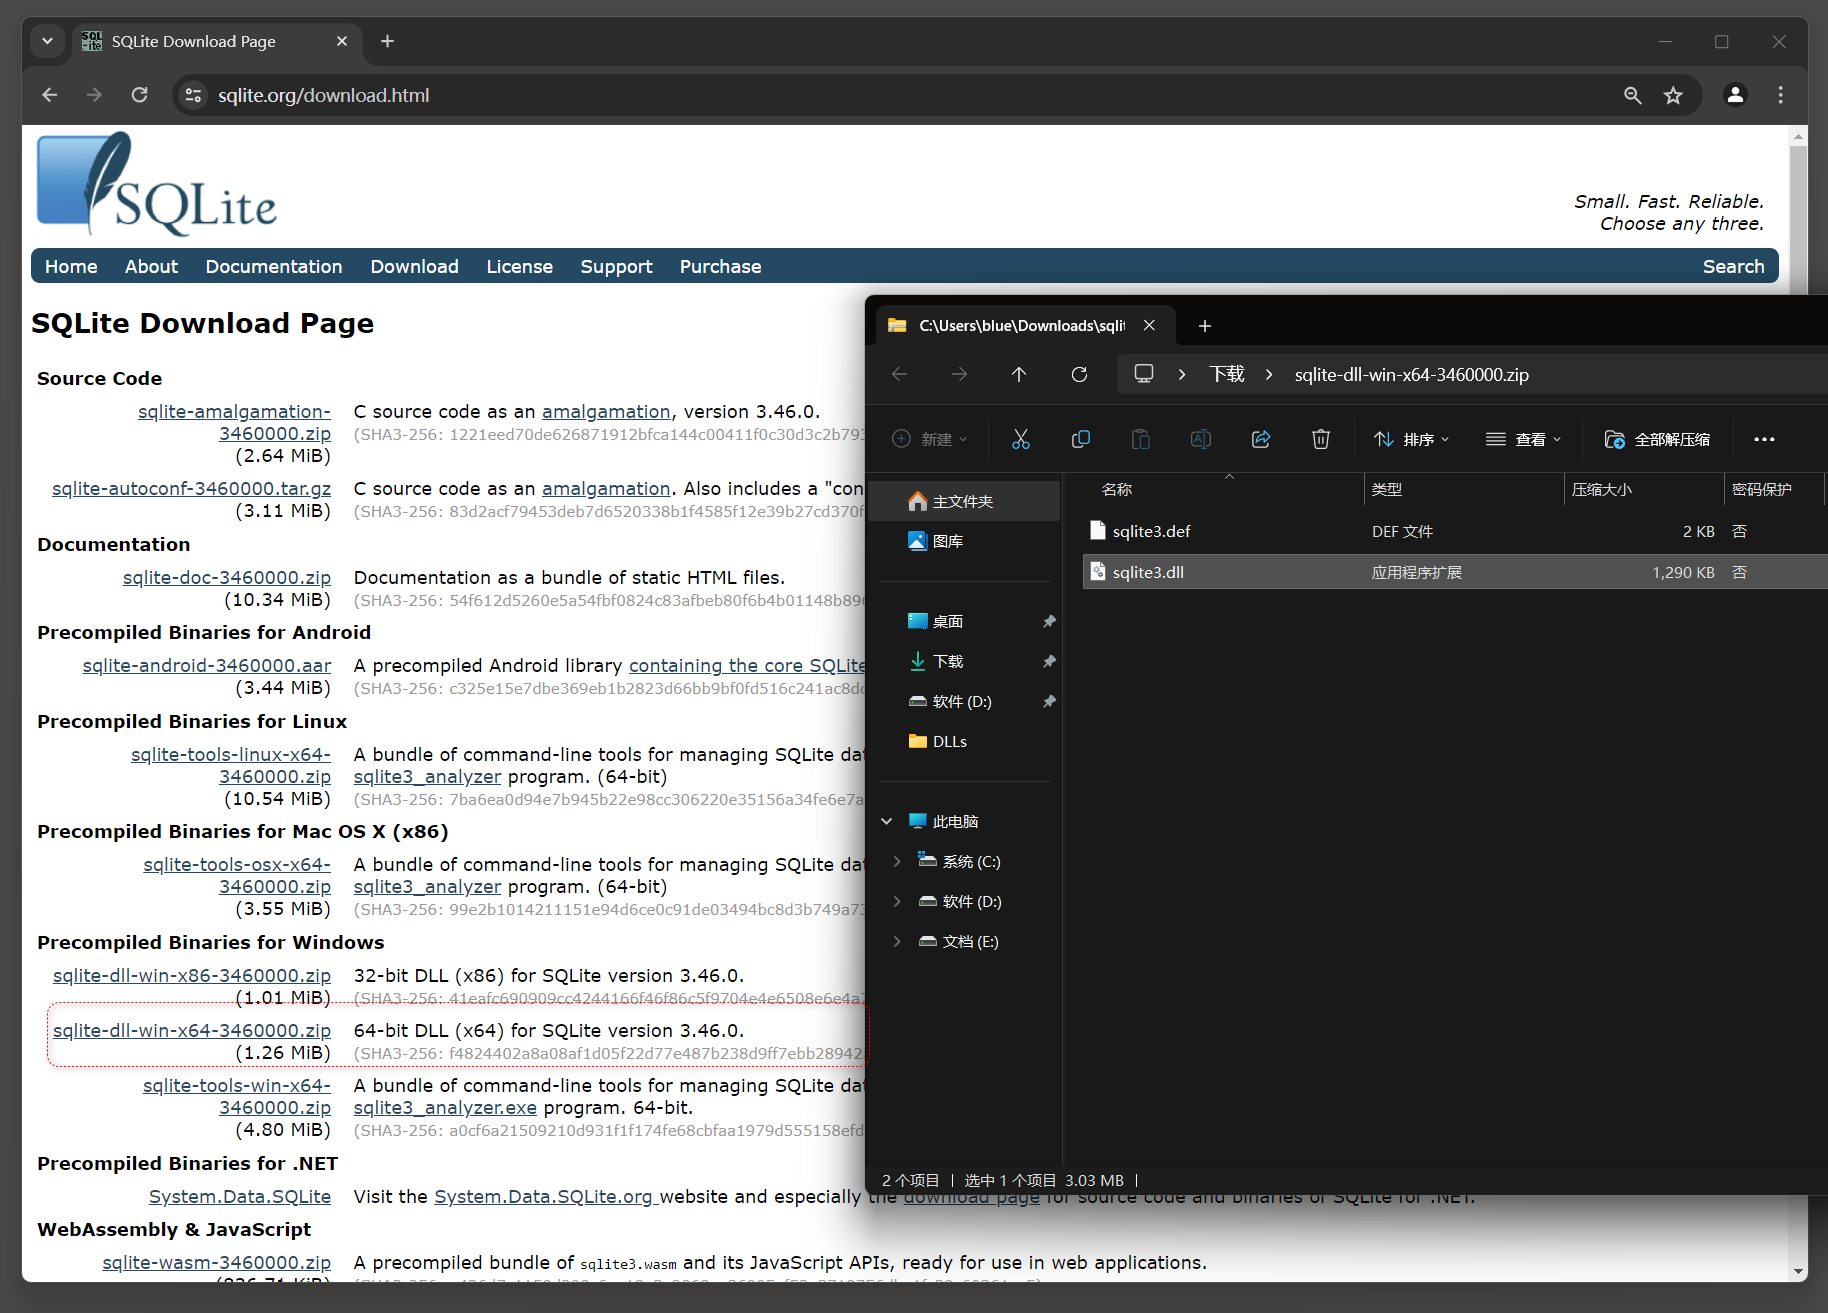This screenshot has height=1313, width=1828.
Task: Unpin 下载 using its pin icon
Action: 1049,661
